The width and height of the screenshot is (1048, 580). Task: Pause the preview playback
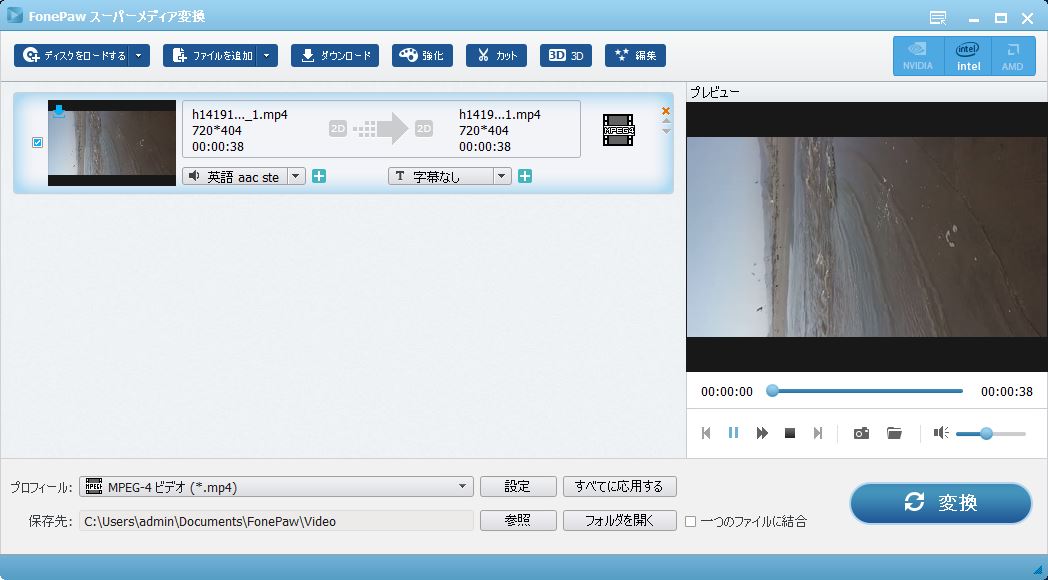(x=733, y=433)
